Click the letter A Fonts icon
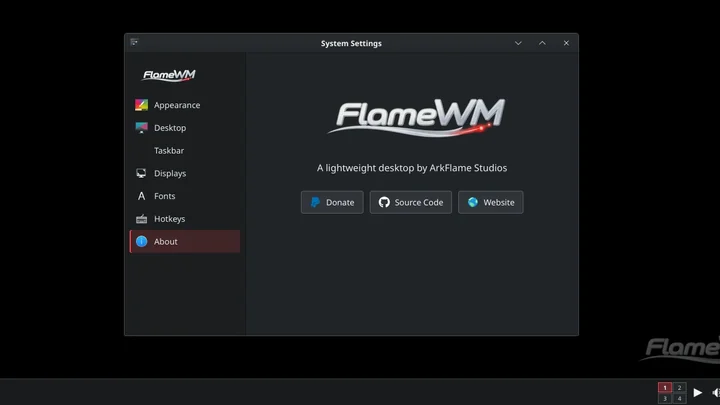This screenshot has height=405, width=720. (x=141, y=196)
